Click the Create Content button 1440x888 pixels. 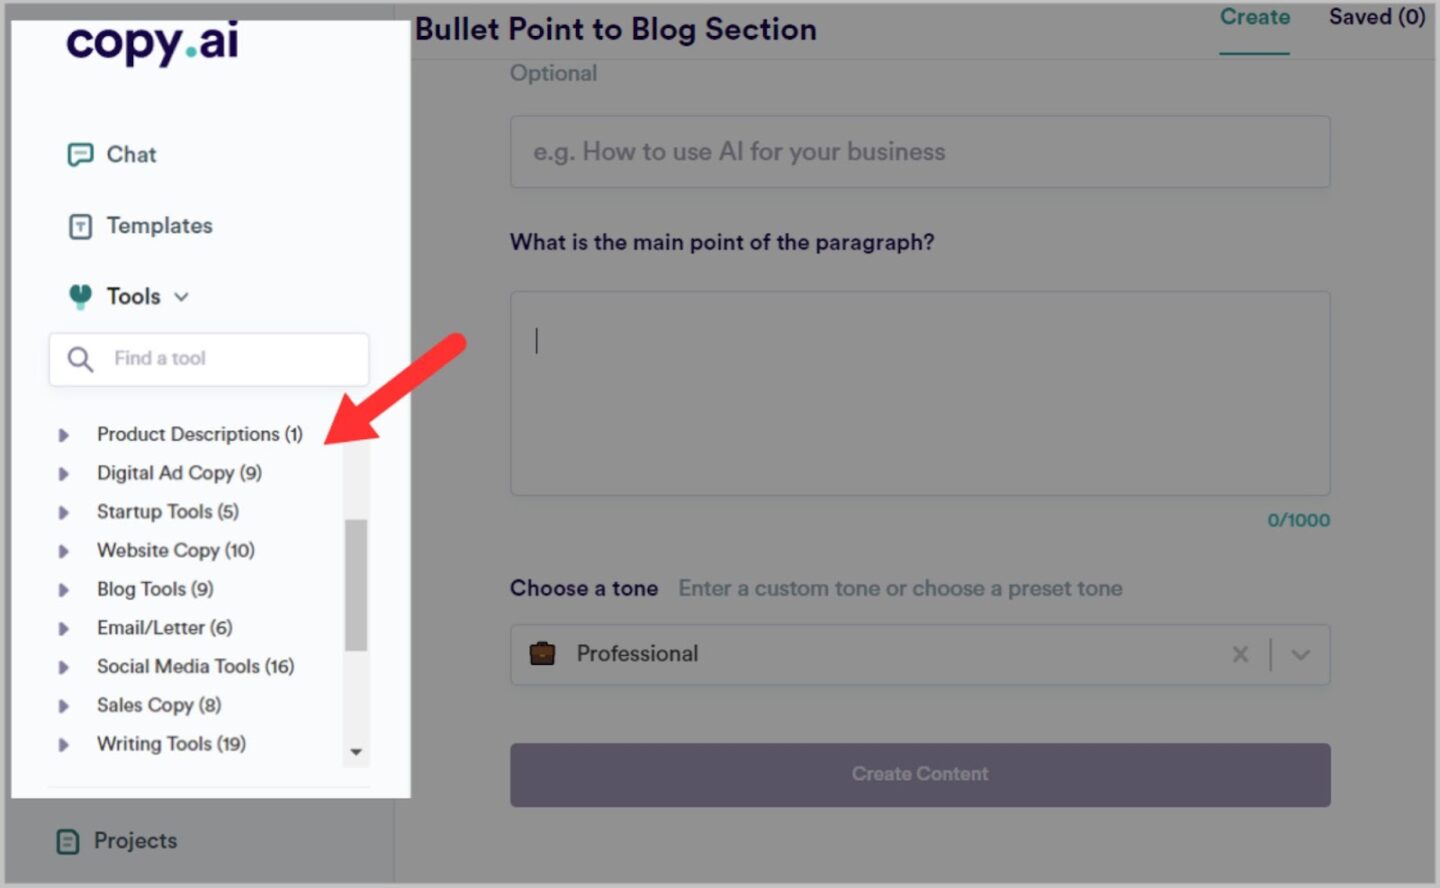point(919,774)
